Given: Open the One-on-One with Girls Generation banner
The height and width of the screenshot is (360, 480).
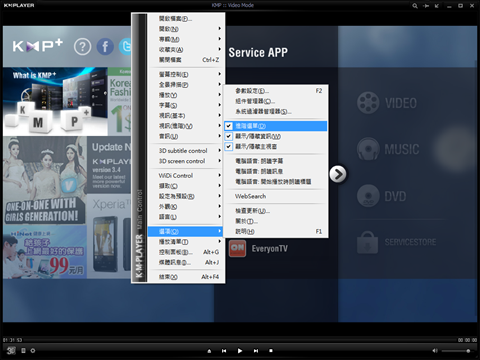Looking at the screenshot, I should [45, 180].
